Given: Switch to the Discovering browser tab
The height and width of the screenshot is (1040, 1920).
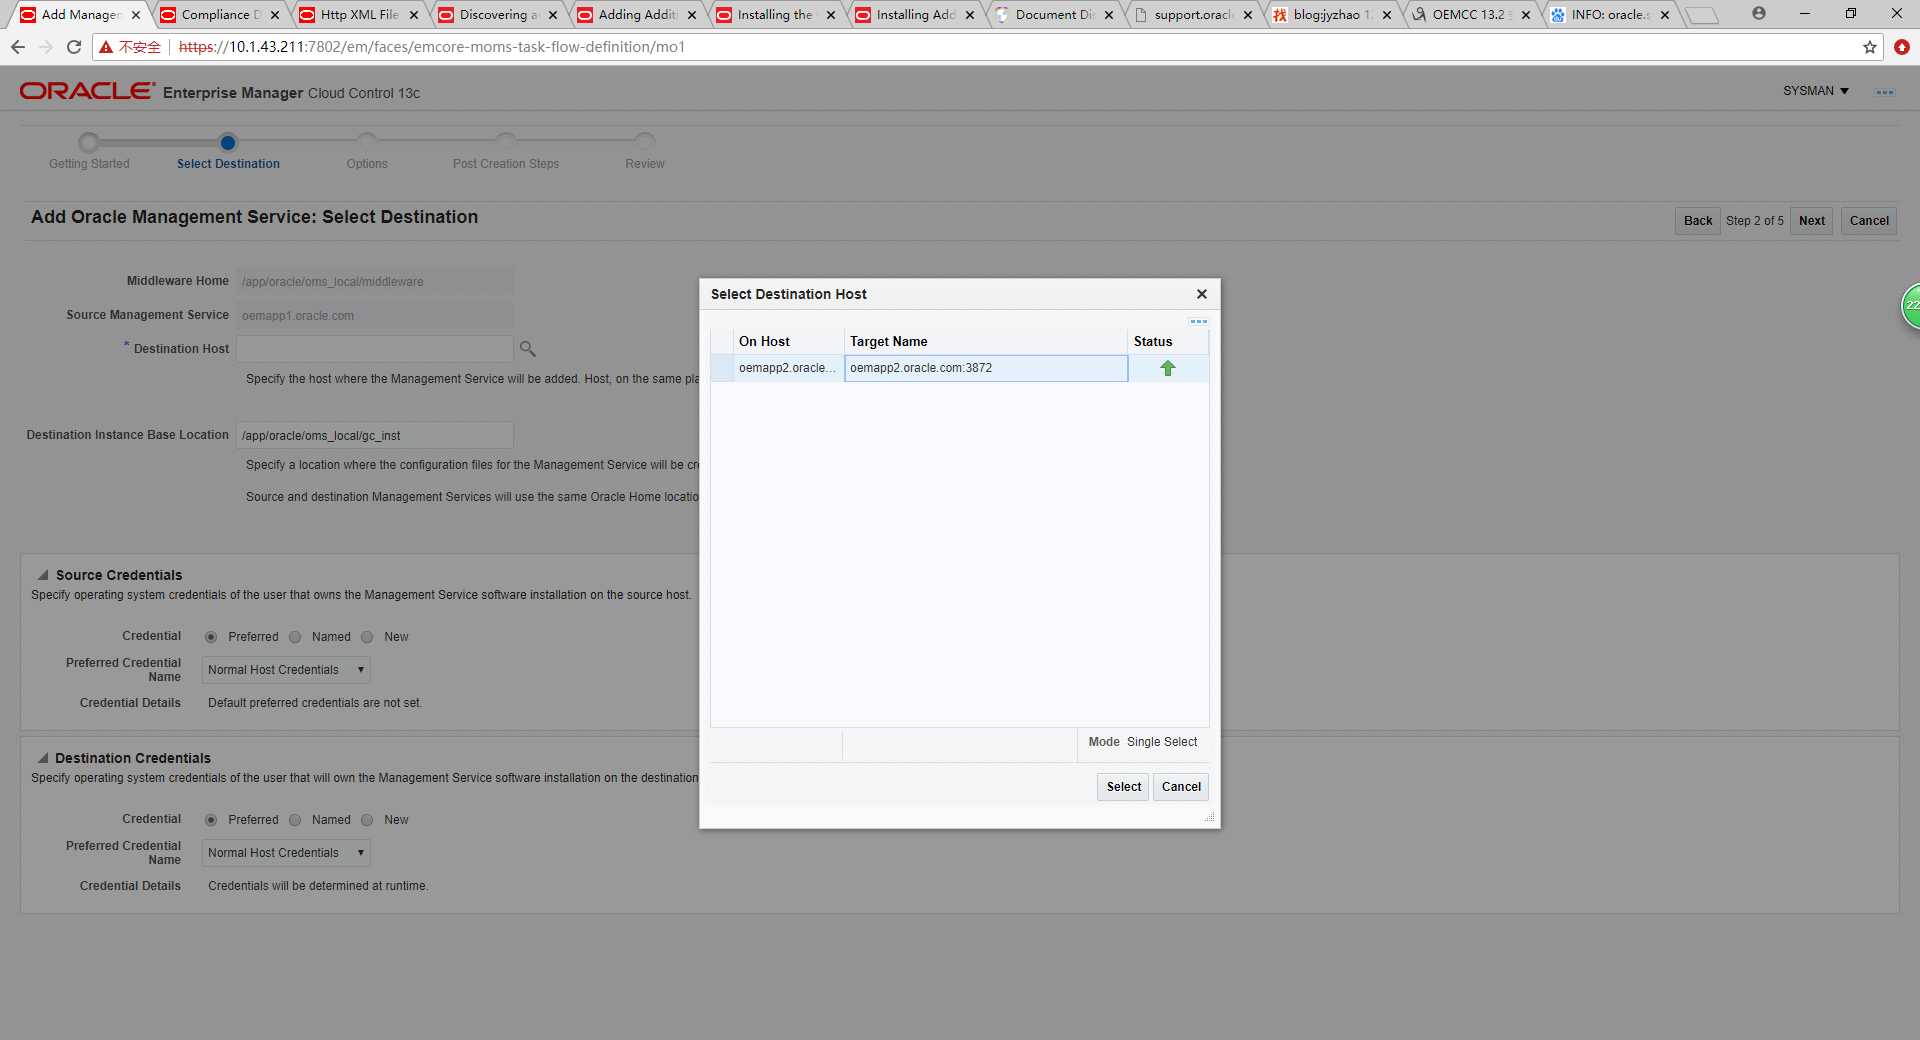Looking at the screenshot, I should 498,15.
